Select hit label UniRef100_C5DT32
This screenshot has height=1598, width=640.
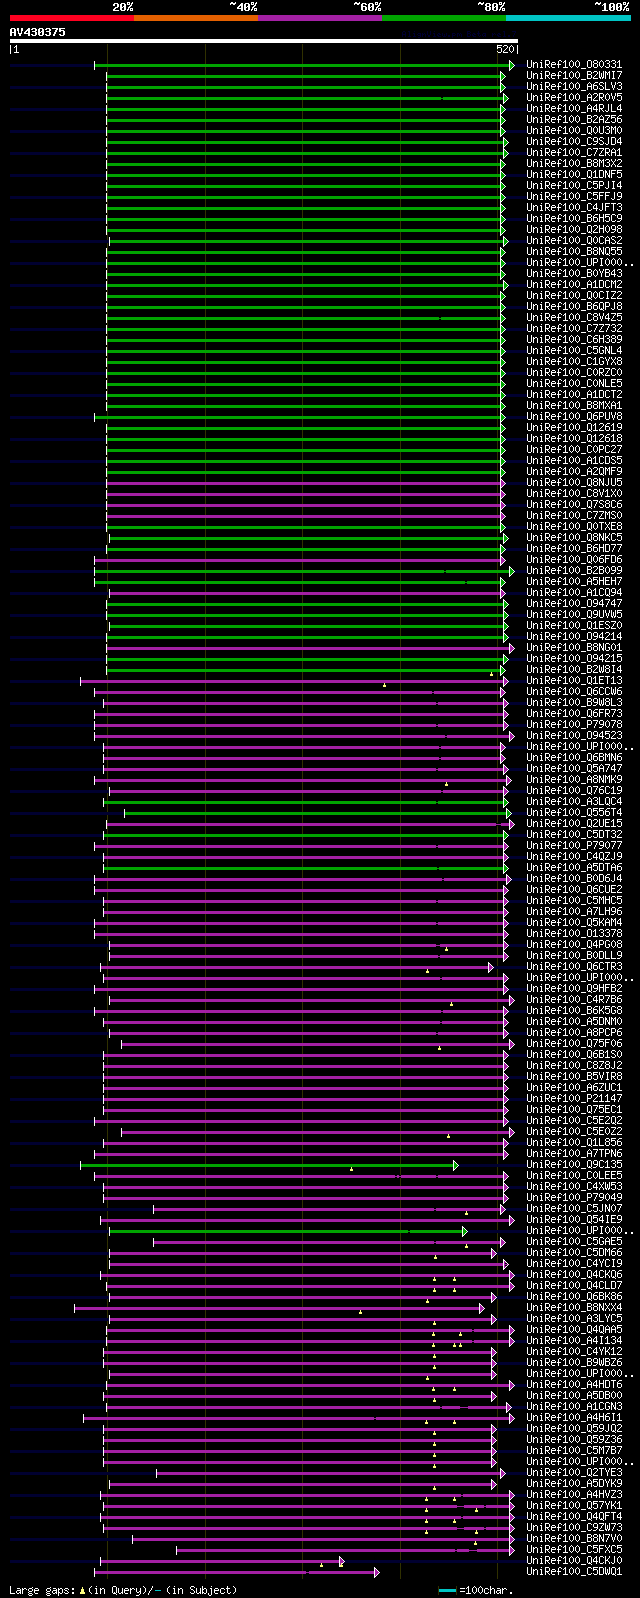pos(574,835)
